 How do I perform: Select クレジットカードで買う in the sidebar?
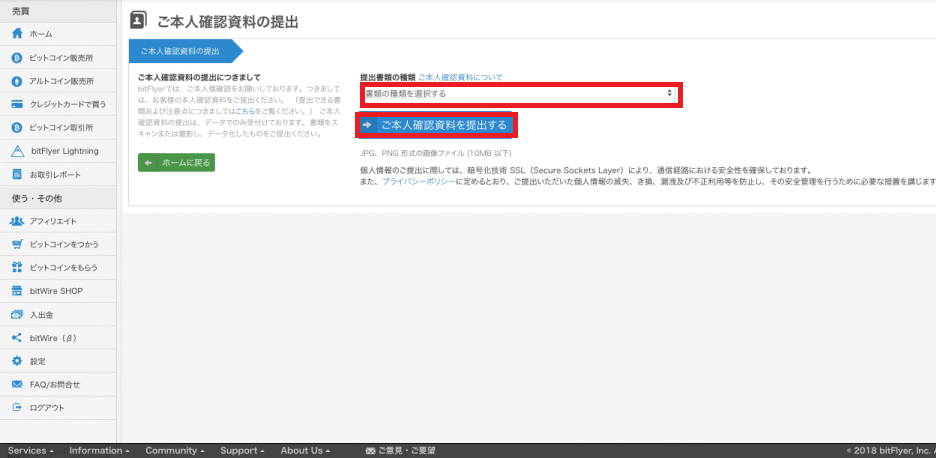[x=58, y=104]
